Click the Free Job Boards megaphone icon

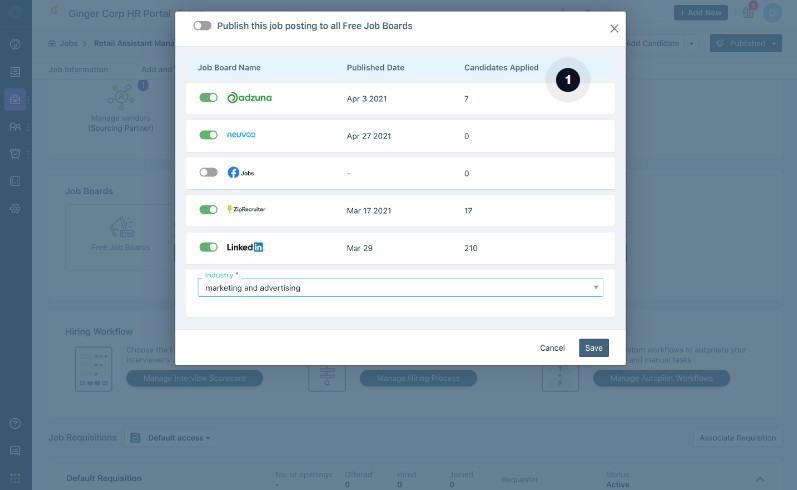point(121,227)
